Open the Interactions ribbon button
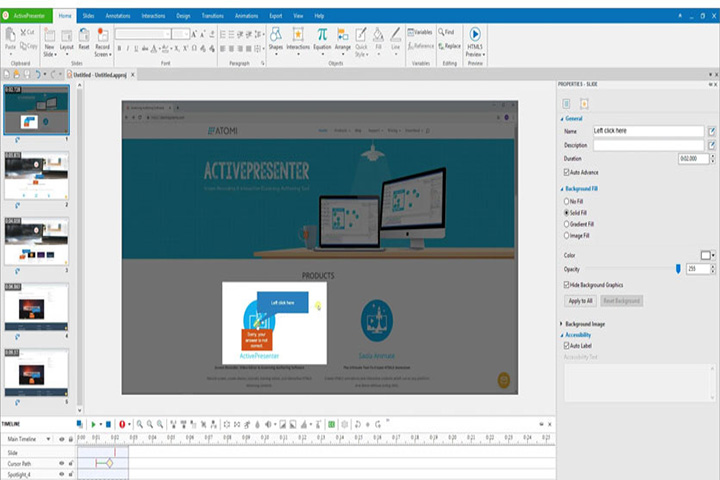720x480 pixels. 298,39
